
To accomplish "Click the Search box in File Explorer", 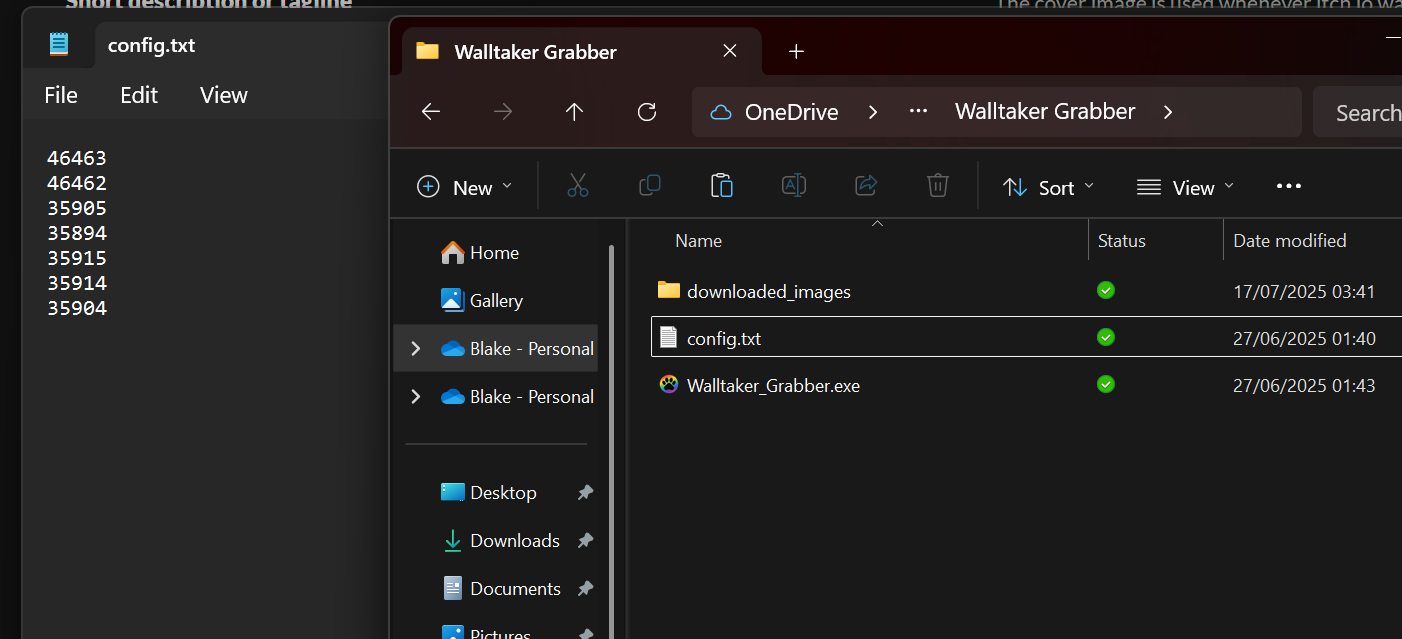I will tap(1358, 112).
